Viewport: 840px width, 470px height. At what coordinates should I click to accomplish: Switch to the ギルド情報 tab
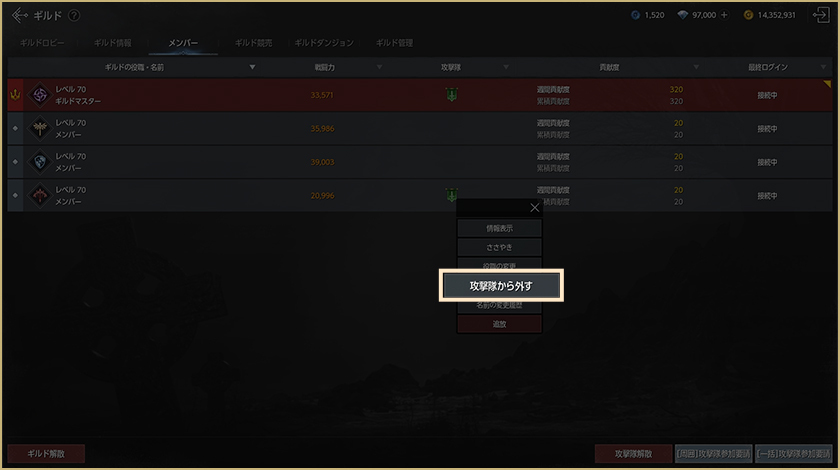click(x=112, y=43)
